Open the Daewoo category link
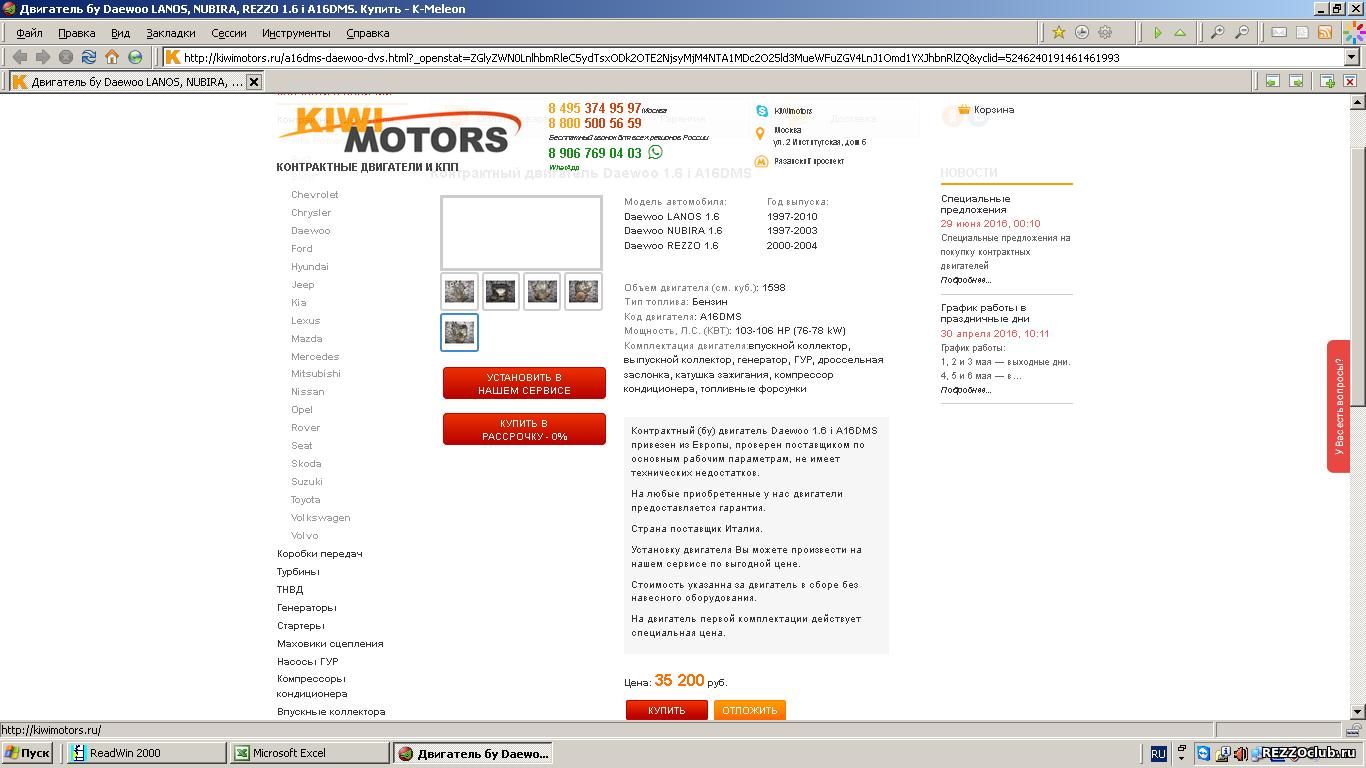This screenshot has width=1366, height=768. click(x=311, y=231)
